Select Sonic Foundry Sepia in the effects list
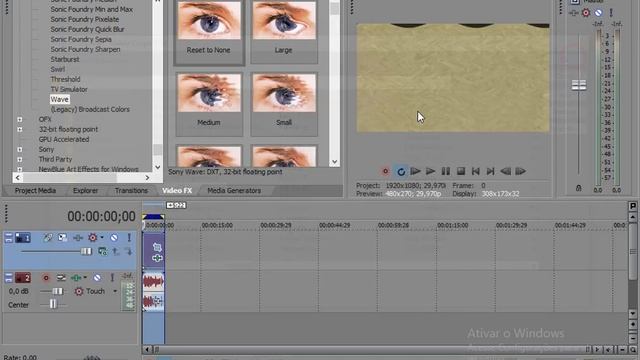This screenshot has width=640, height=360. coord(81,39)
